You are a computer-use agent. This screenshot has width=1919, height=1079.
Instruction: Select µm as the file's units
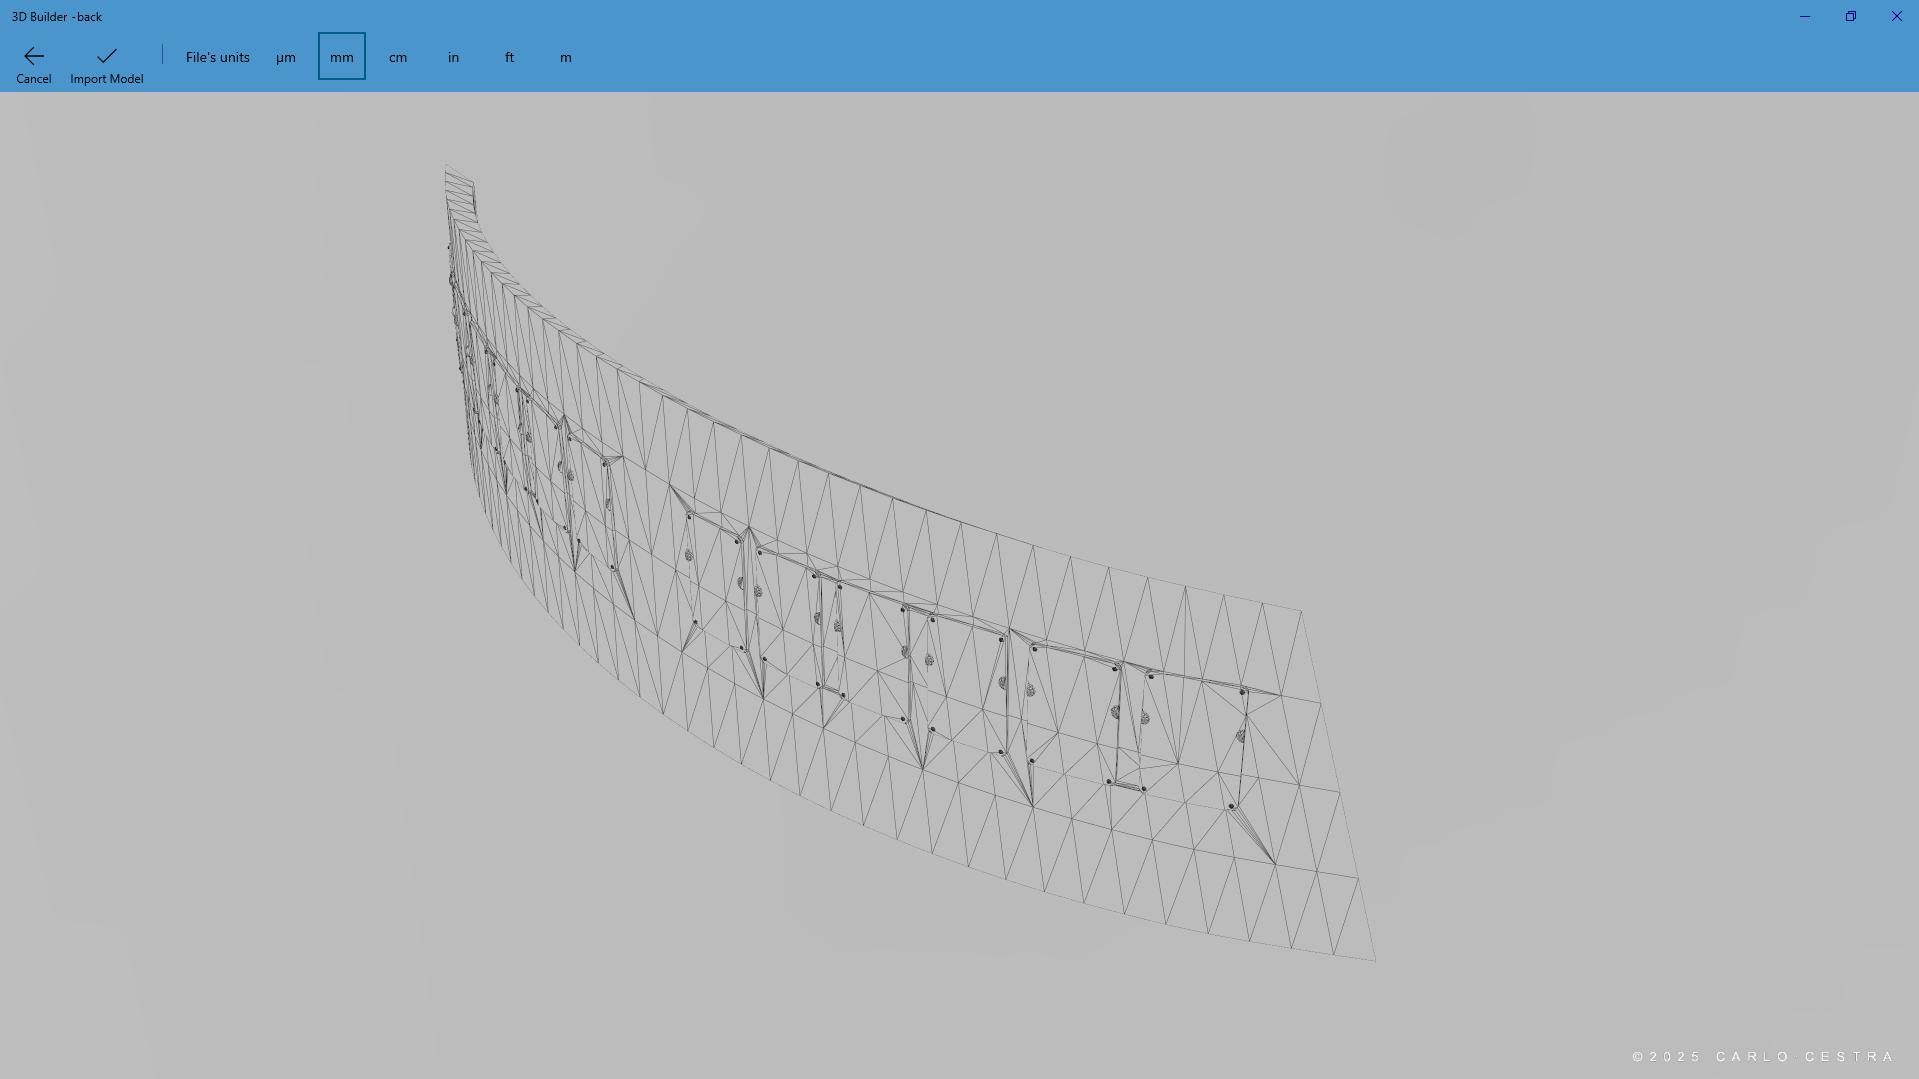coord(286,57)
